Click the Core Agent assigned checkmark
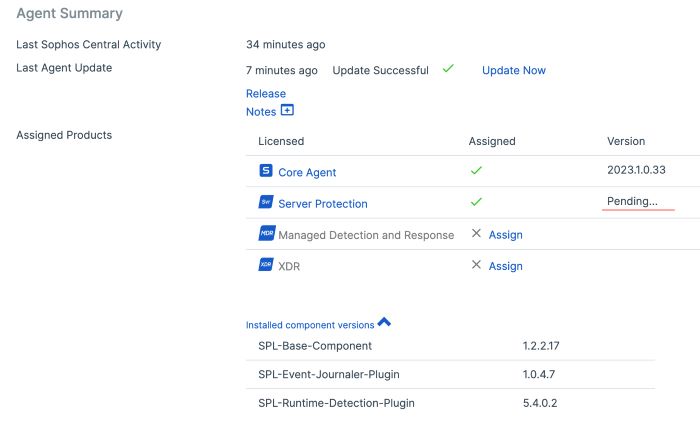 pyautogui.click(x=476, y=171)
